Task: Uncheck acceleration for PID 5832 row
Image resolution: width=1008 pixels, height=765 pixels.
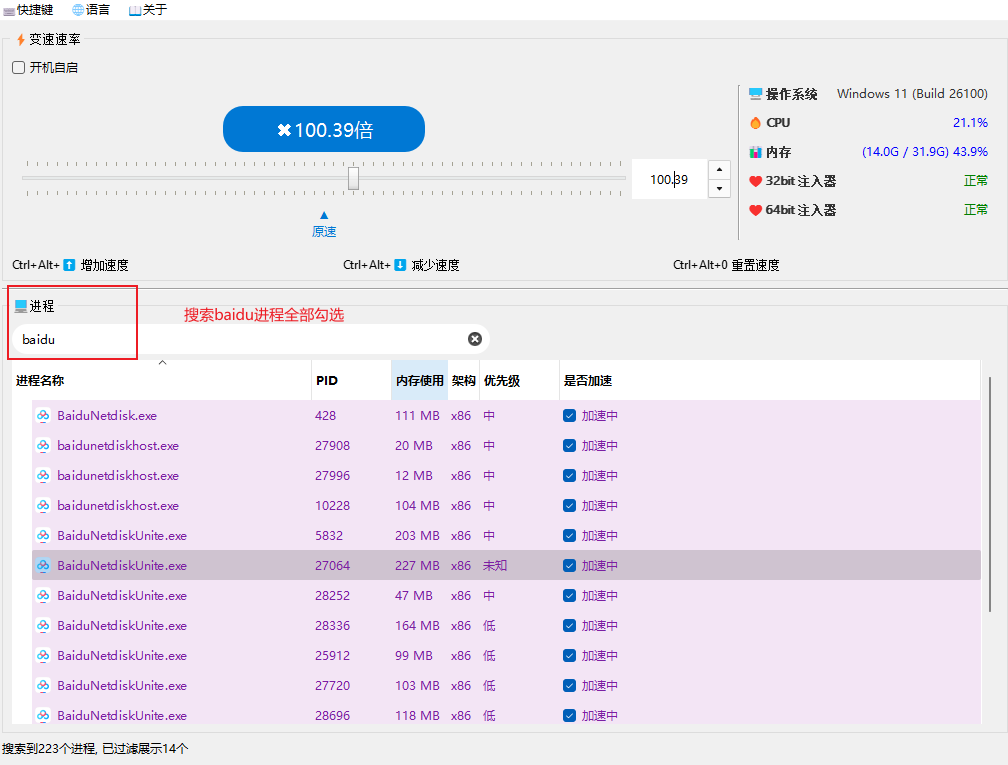Action: point(569,536)
